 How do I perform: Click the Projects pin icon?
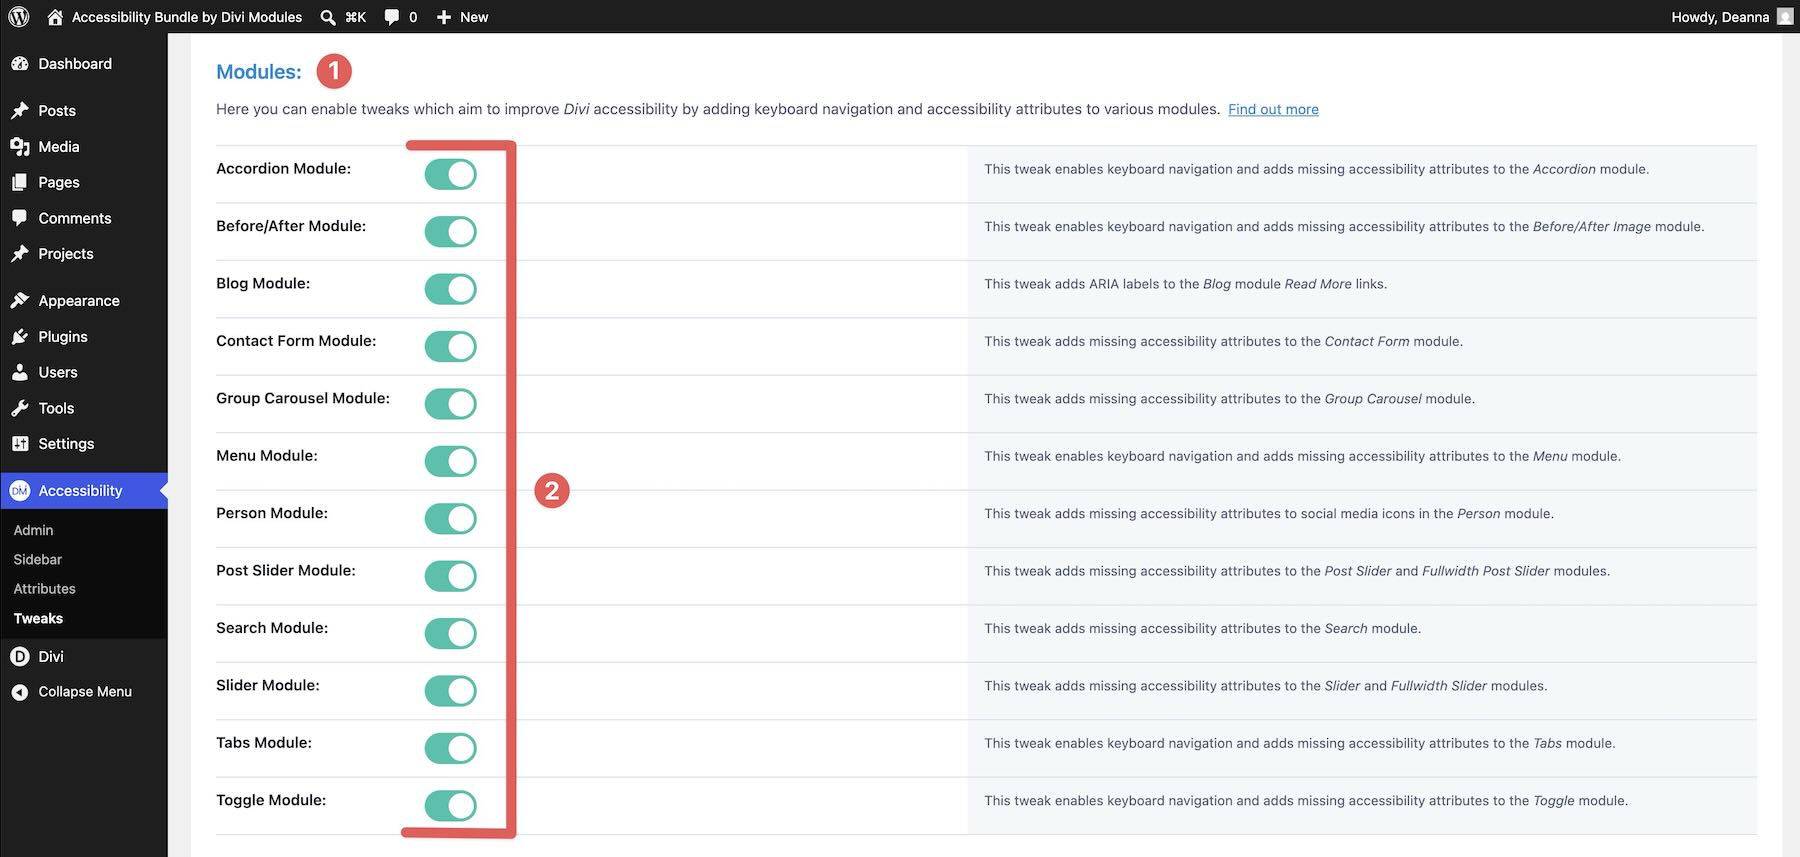point(20,254)
